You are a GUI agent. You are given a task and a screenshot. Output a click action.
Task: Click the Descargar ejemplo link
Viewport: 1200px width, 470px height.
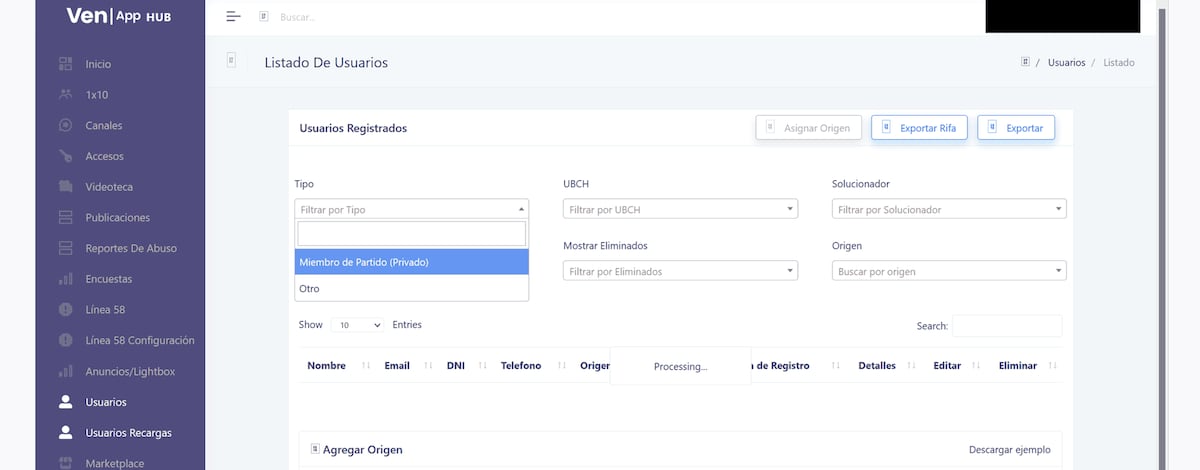point(1009,450)
